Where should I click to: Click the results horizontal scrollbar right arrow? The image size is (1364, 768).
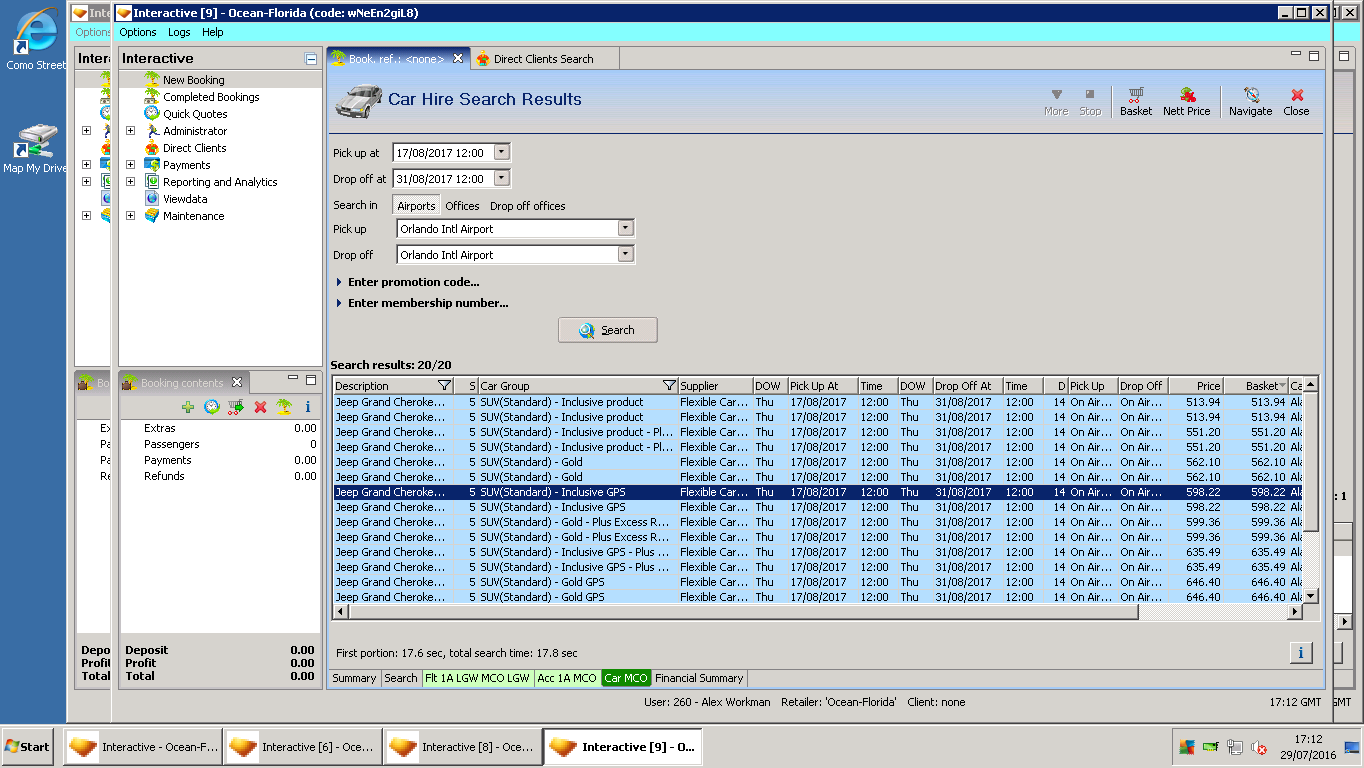tap(1295, 611)
